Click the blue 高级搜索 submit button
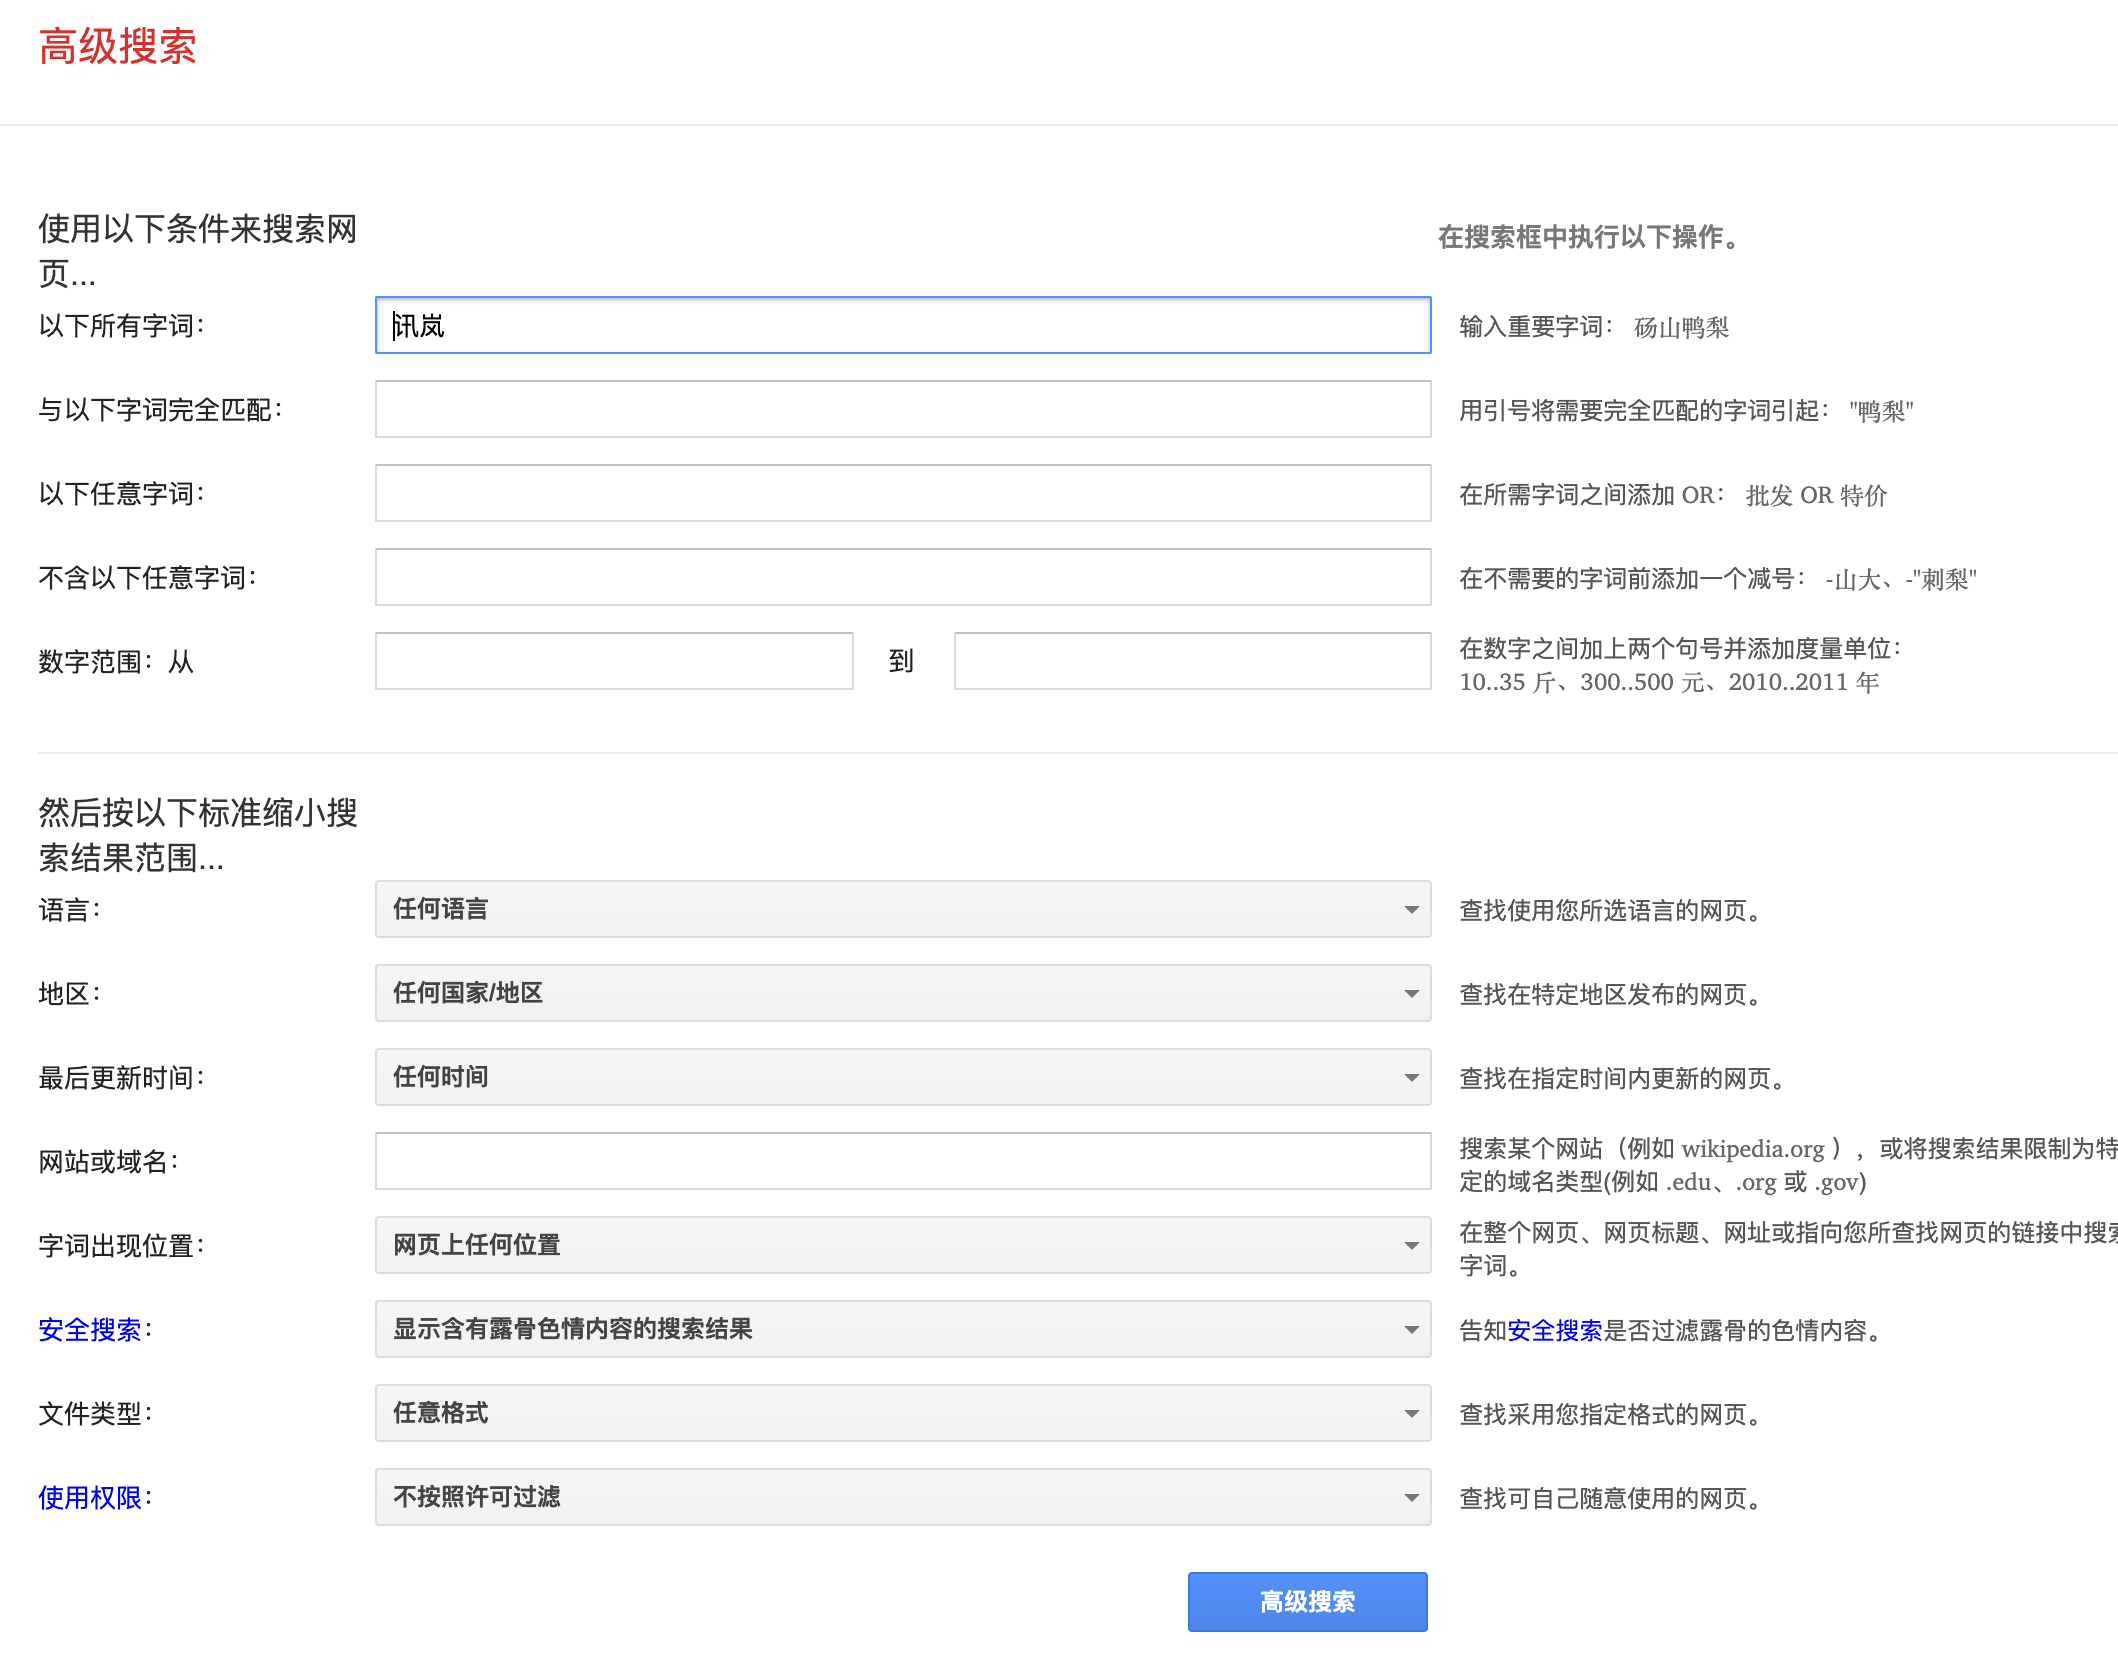 1307,1601
